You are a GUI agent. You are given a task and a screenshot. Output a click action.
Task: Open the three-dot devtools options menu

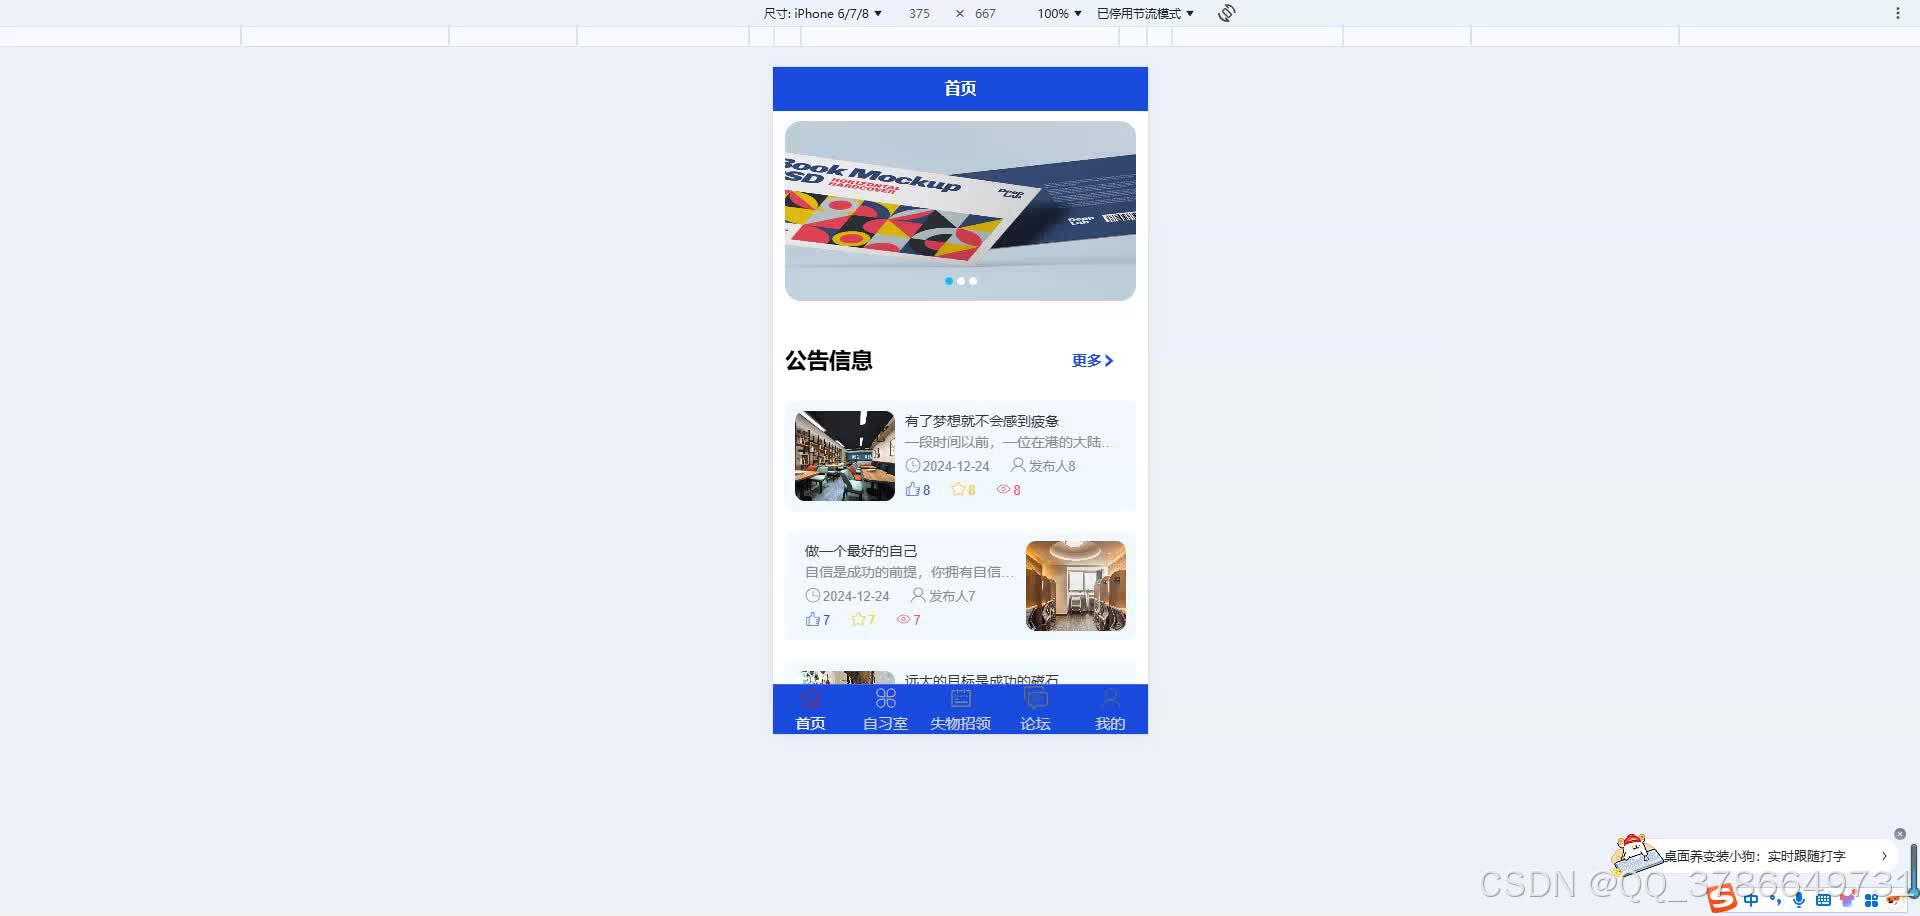pyautogui.click(x=1898, y=13)
